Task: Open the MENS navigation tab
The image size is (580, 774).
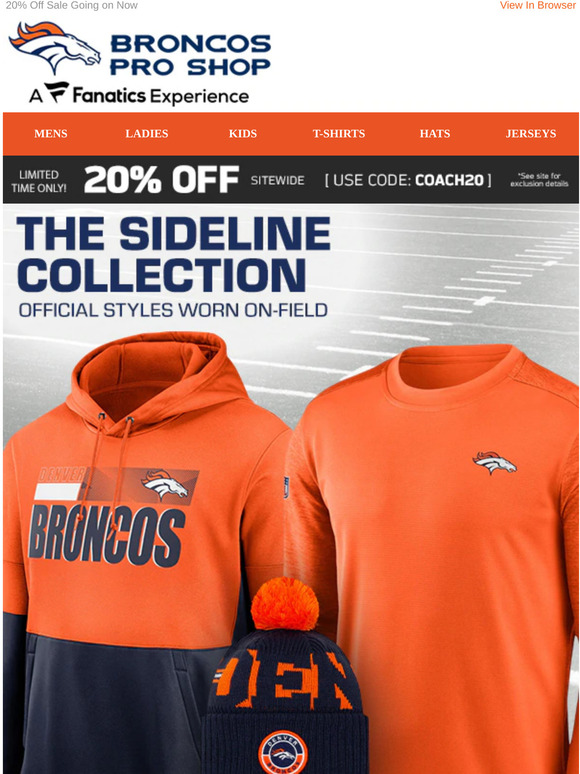Action: tap(51, 134)
